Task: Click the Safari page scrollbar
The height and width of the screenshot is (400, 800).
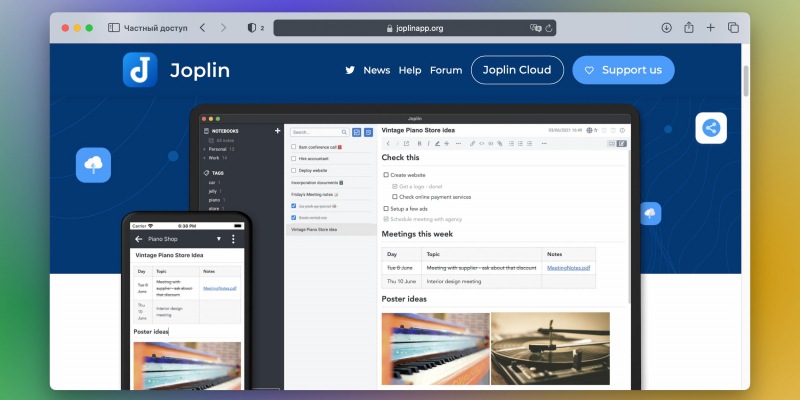Action: (745, 81)
